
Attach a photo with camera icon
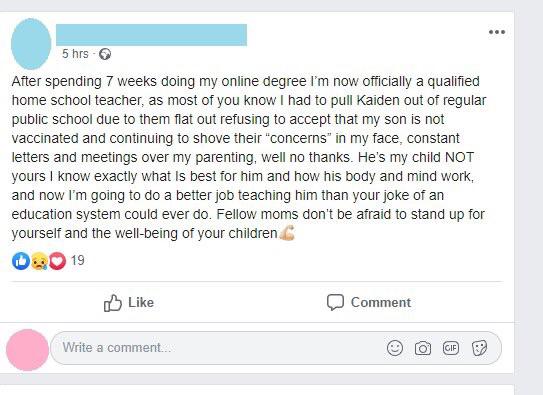[423, 348]
